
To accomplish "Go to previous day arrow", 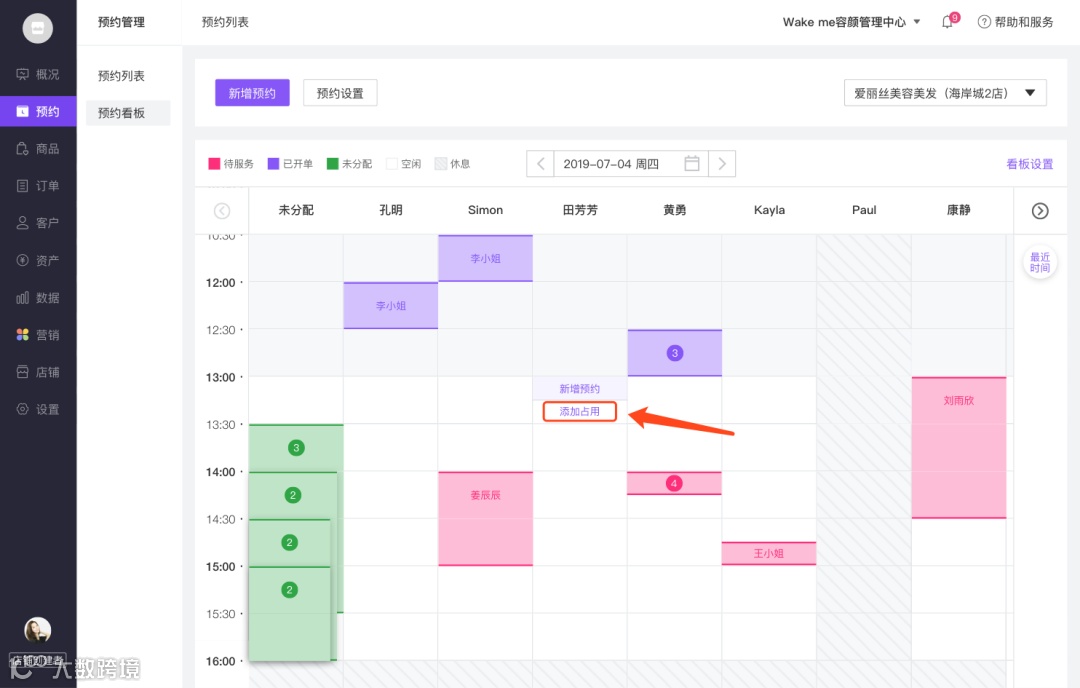I will 541,164.
